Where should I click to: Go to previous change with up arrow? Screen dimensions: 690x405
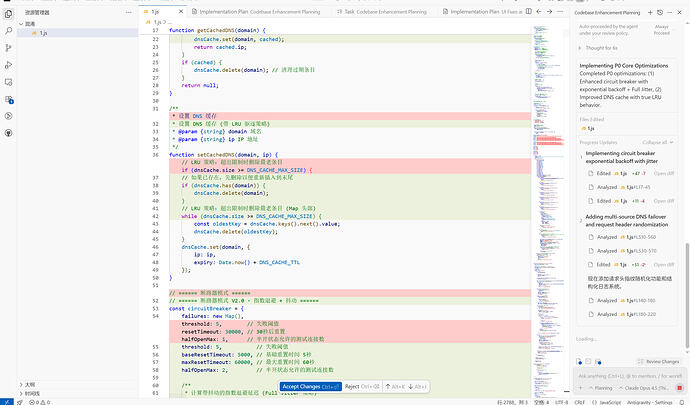(395, 387)
